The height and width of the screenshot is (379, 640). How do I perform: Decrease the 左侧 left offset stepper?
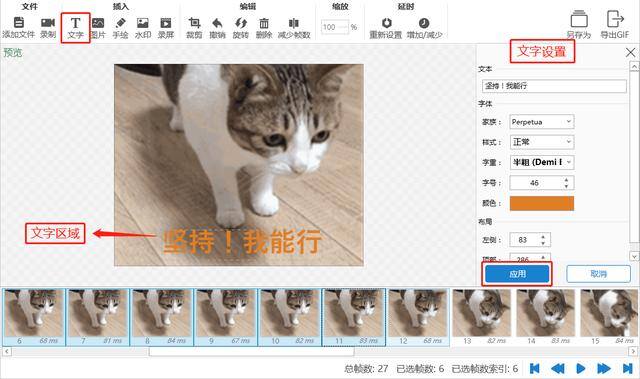point(543,243)
